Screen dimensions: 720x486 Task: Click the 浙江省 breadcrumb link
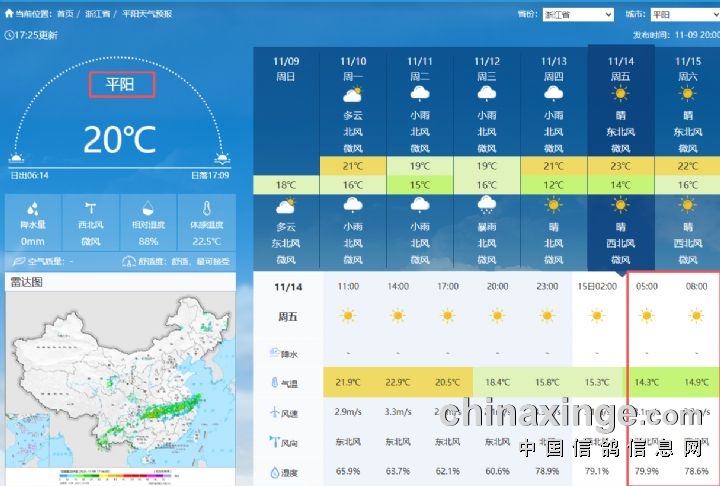(98, 15)
